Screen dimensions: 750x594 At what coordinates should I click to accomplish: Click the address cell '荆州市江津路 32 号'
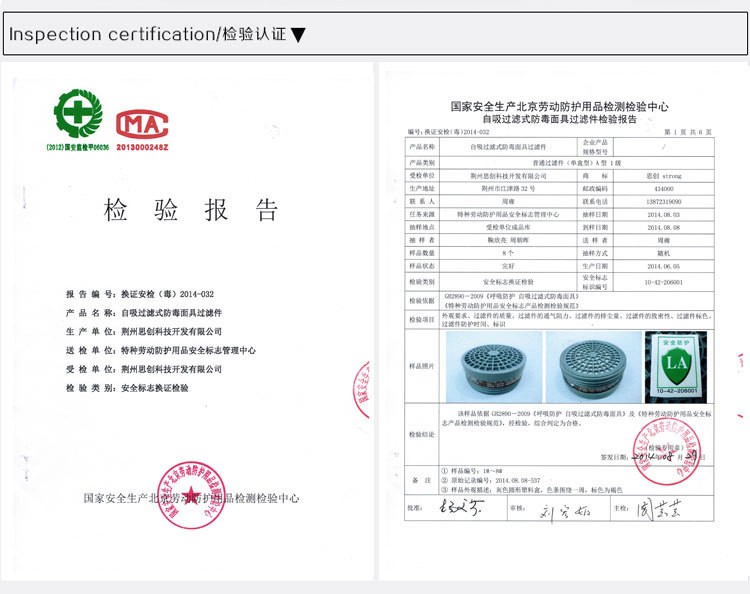[508, 188]
